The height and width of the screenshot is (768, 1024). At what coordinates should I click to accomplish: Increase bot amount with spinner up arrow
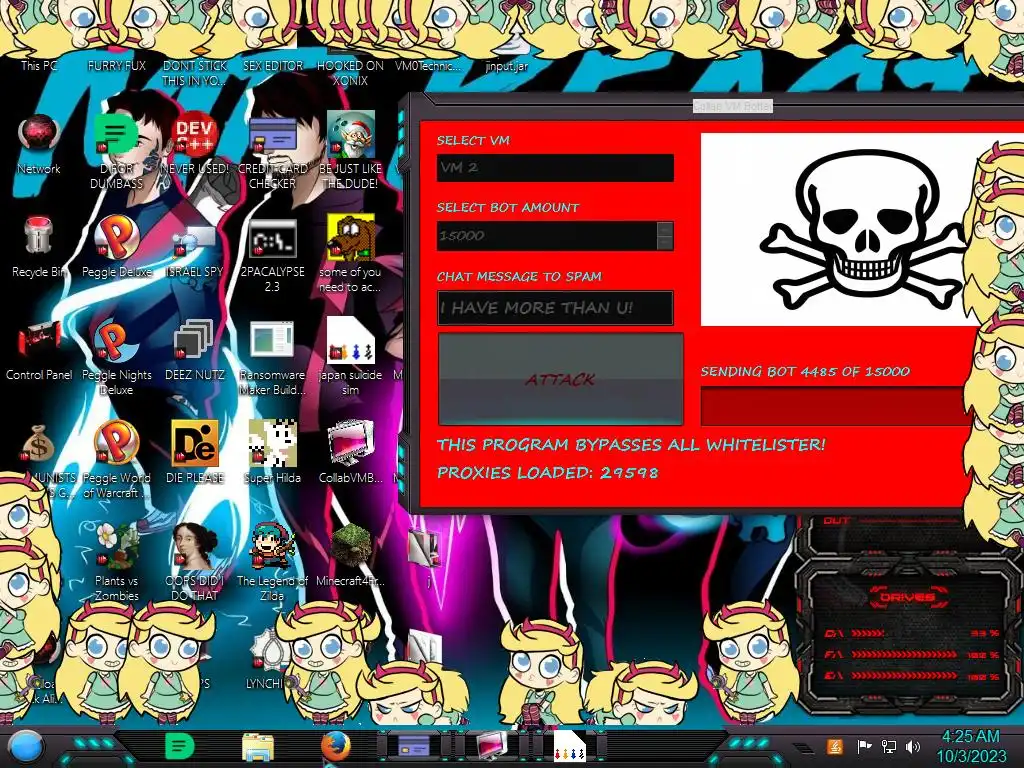point(665,229)
